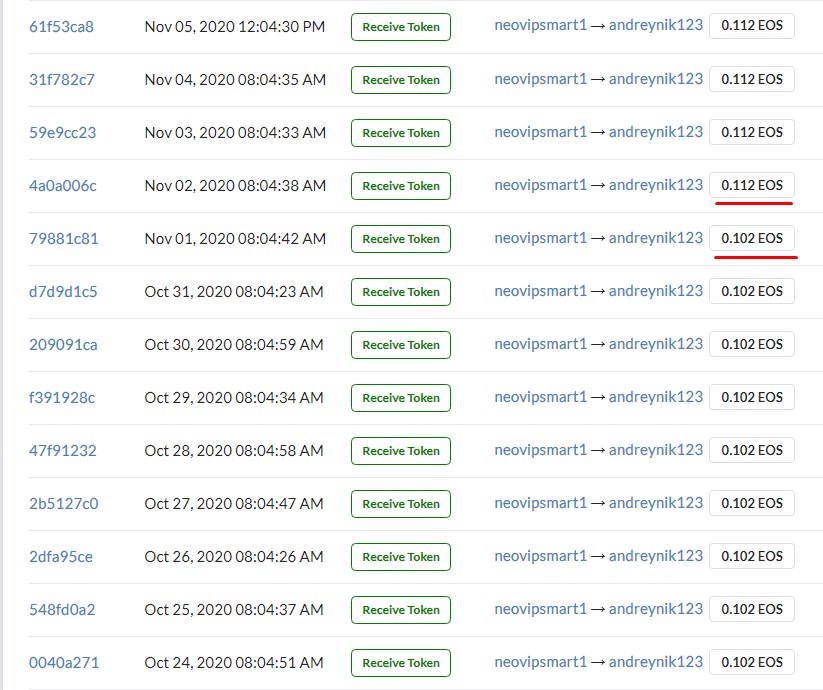Open andreynik123 account on Nov 03 row
The width and height of the screenshot is (823, 690).
point(656,132)
